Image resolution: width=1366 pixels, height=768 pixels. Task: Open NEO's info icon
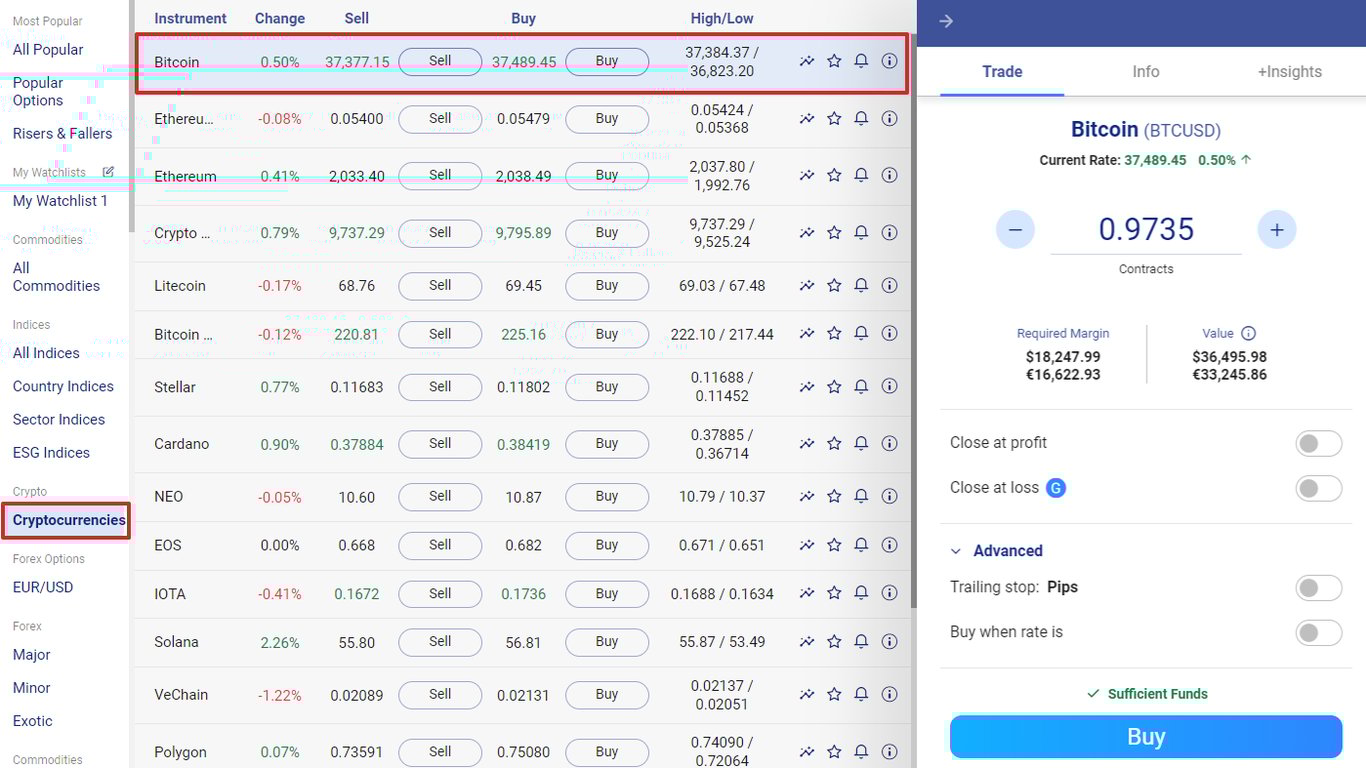click(x=889, y=496)
